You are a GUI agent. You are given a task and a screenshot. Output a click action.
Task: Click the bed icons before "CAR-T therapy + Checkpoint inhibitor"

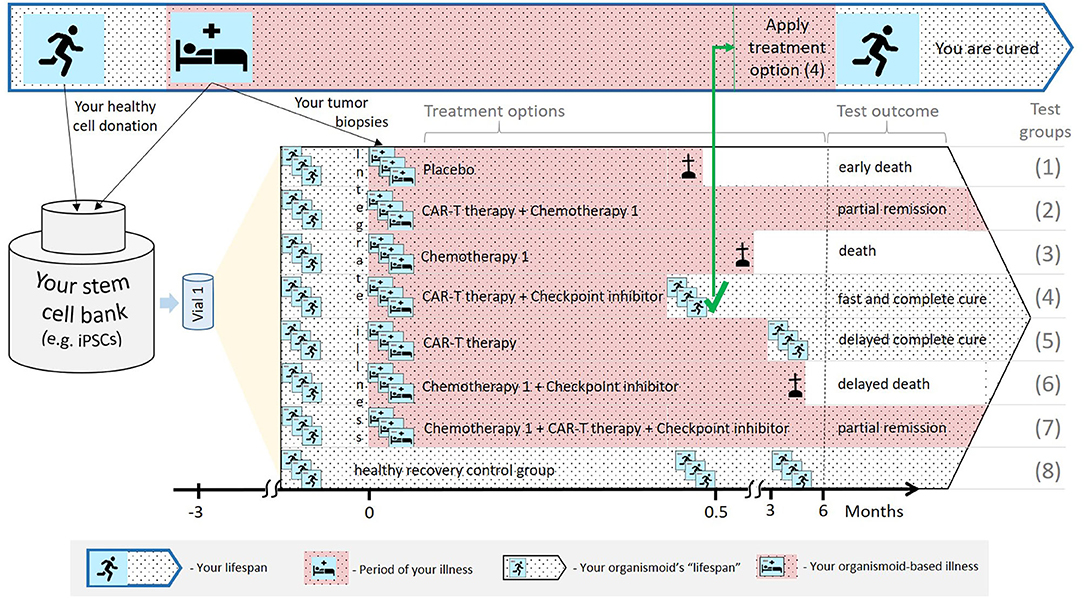tap(391, 297)
